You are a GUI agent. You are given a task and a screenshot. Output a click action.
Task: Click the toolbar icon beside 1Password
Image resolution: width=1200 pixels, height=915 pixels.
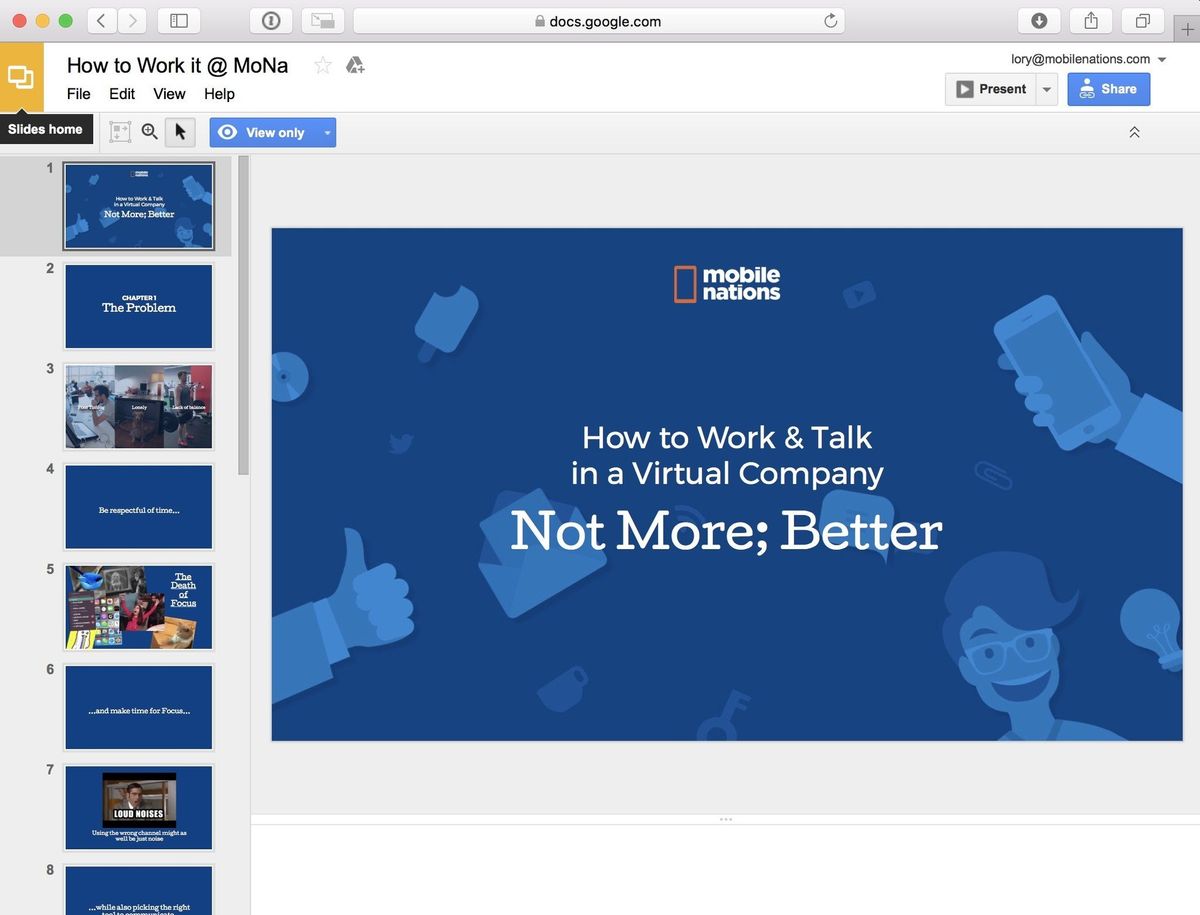click(x=322, y=20)
